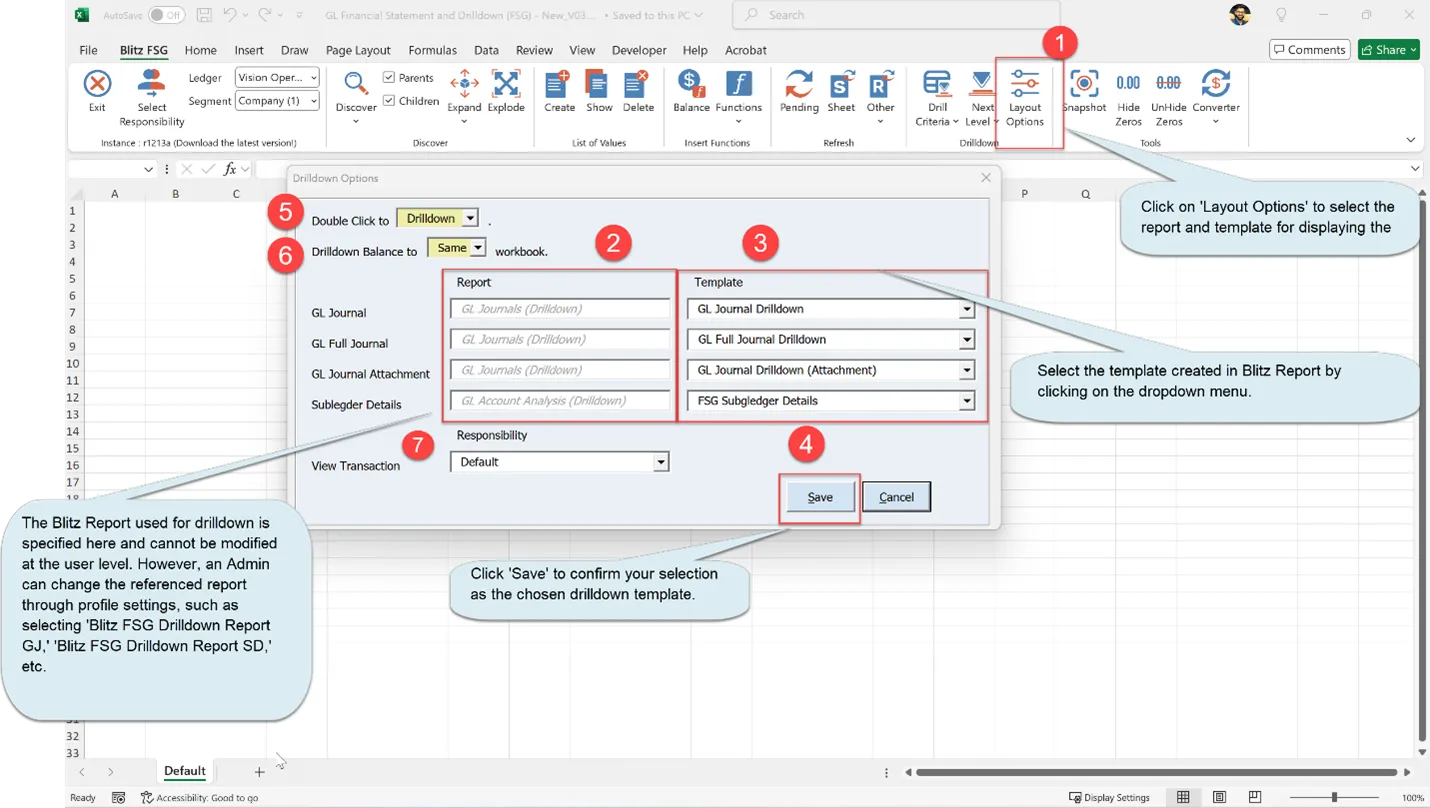The height and width of the screenshot is (808, 1430).
Task: Close the Drilldown Options dialog
Action: click(986, 178)
